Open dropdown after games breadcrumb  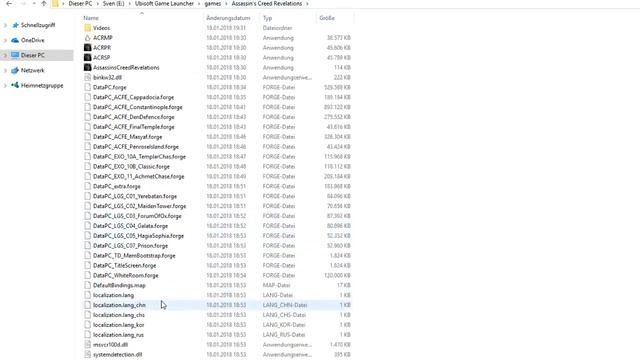226,4
